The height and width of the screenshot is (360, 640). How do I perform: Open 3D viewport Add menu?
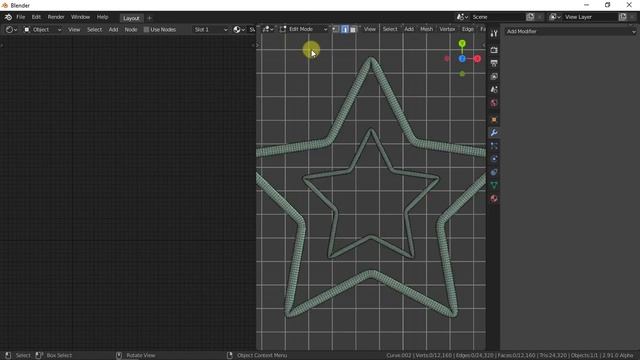coord(409,29)
